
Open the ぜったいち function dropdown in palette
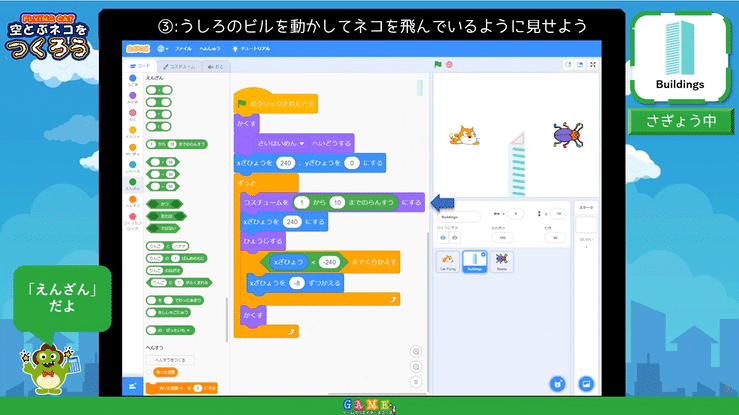178,331
